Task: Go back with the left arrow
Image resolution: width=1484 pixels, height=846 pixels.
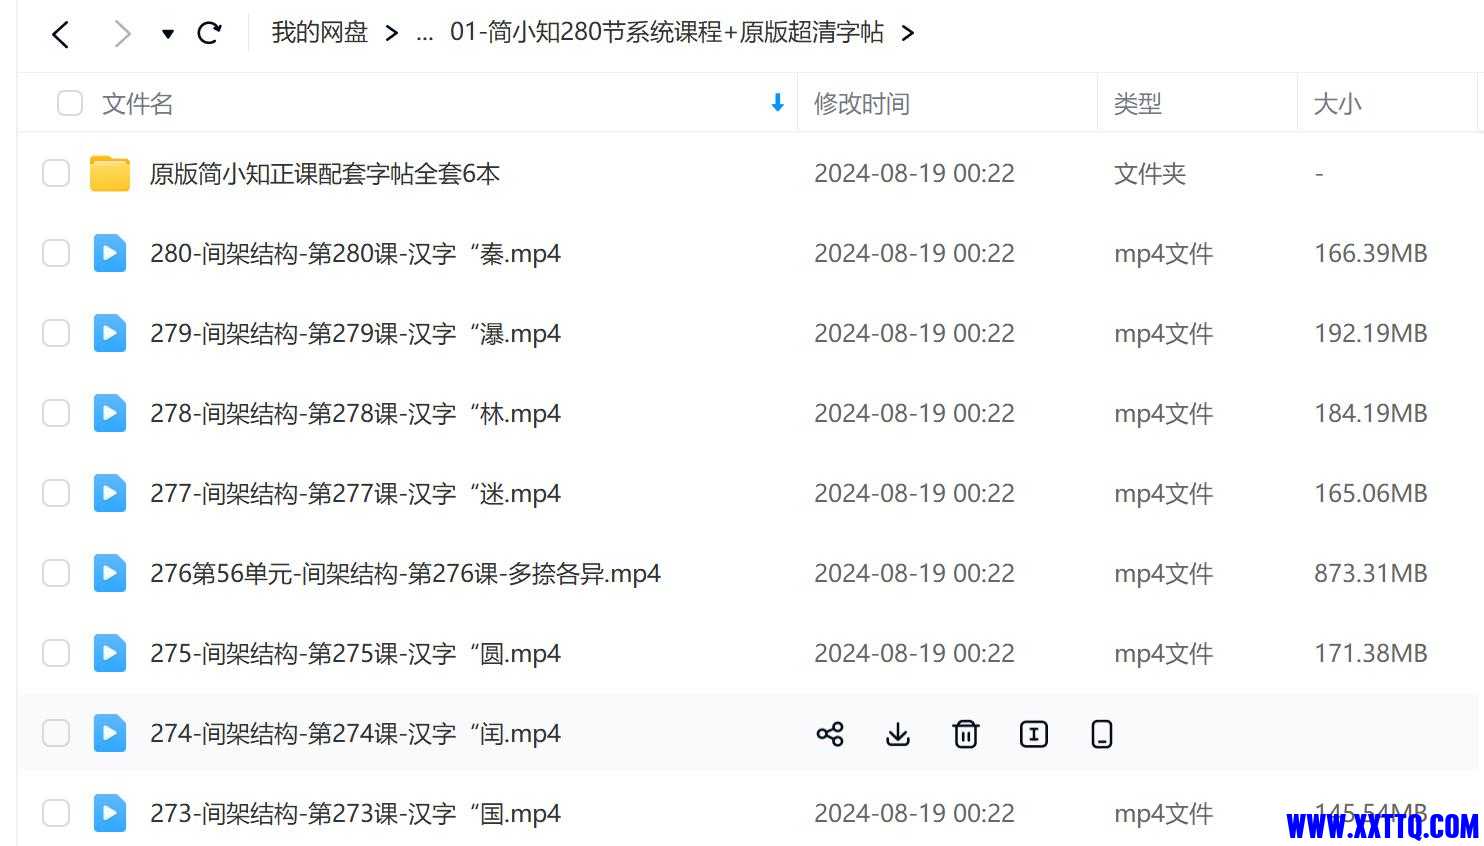Action: pos(60,35)
